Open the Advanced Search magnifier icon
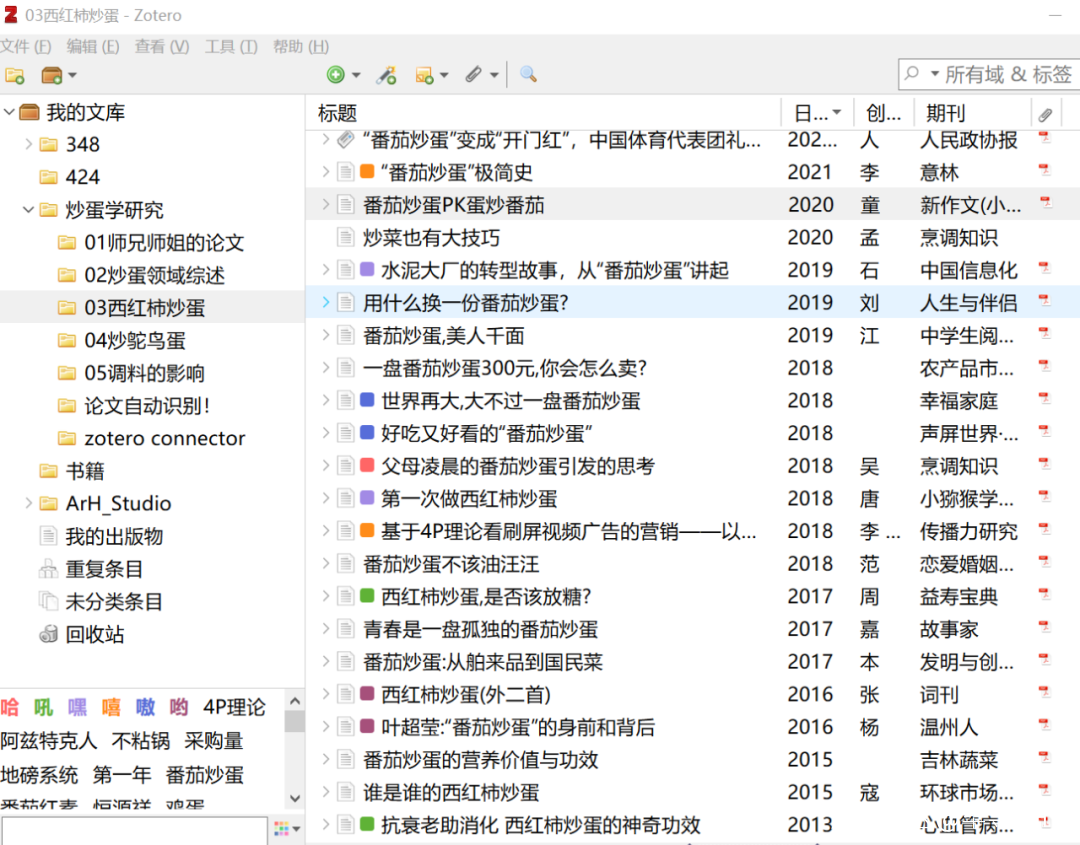1080x845 pixels. coord(528,74)
